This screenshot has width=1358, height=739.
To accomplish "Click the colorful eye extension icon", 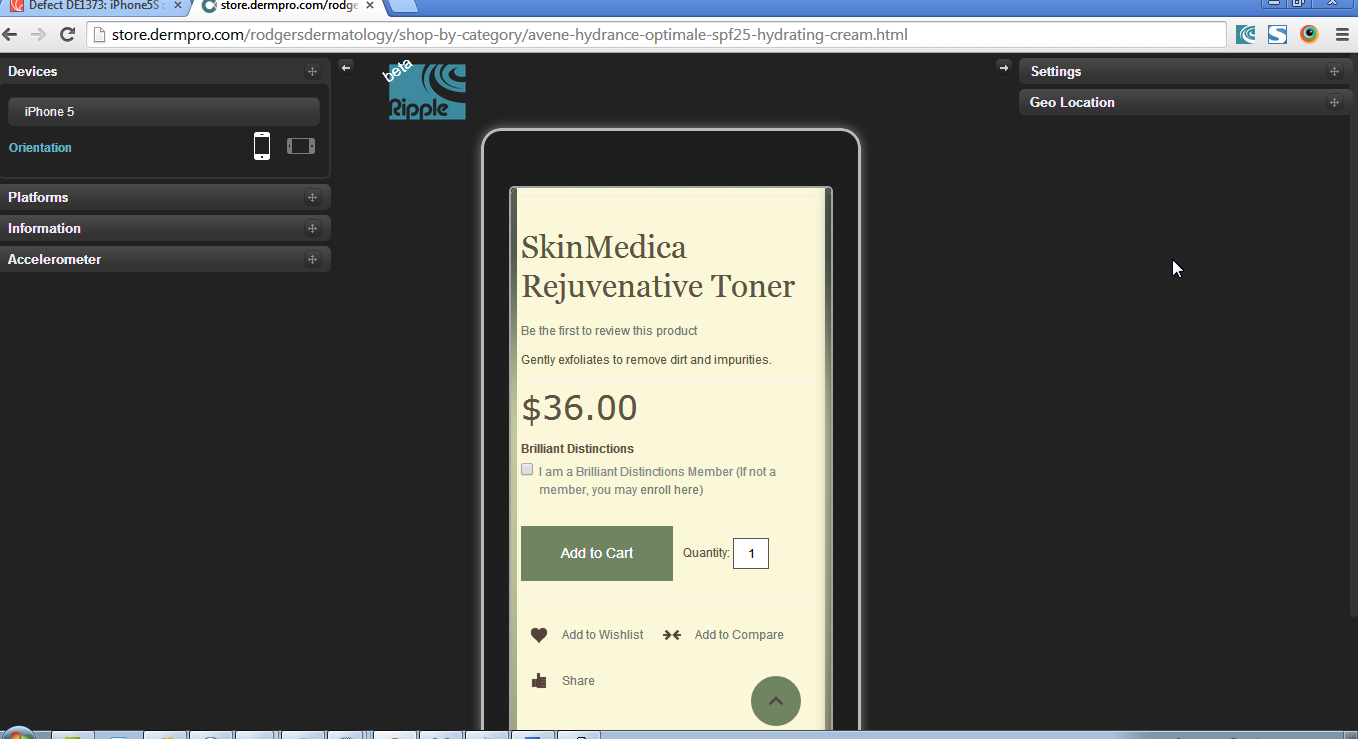I will click(1309, 35).
